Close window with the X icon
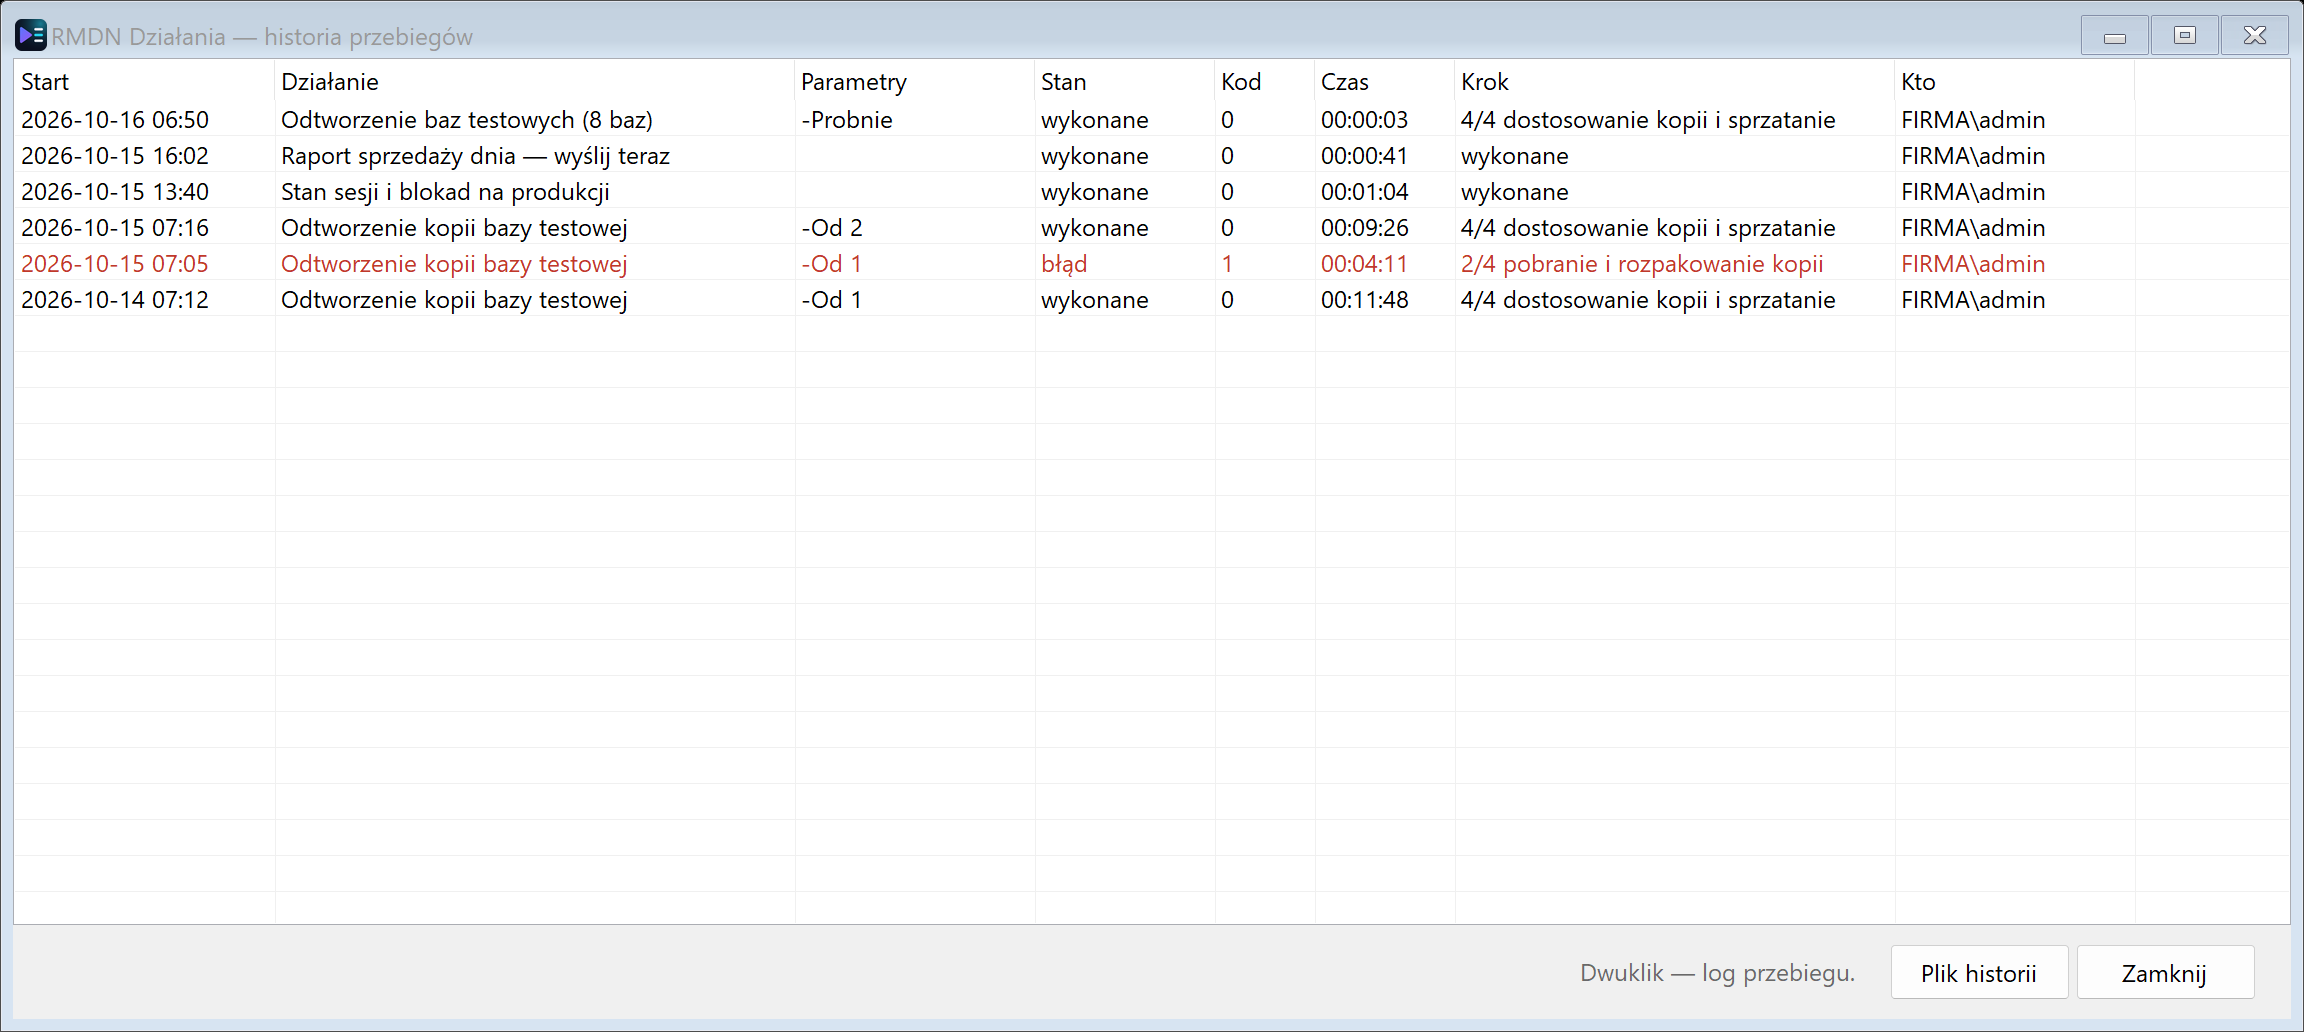Image resolution: width=2304 pixels, height=1032 pixels. coord(2254,36)
